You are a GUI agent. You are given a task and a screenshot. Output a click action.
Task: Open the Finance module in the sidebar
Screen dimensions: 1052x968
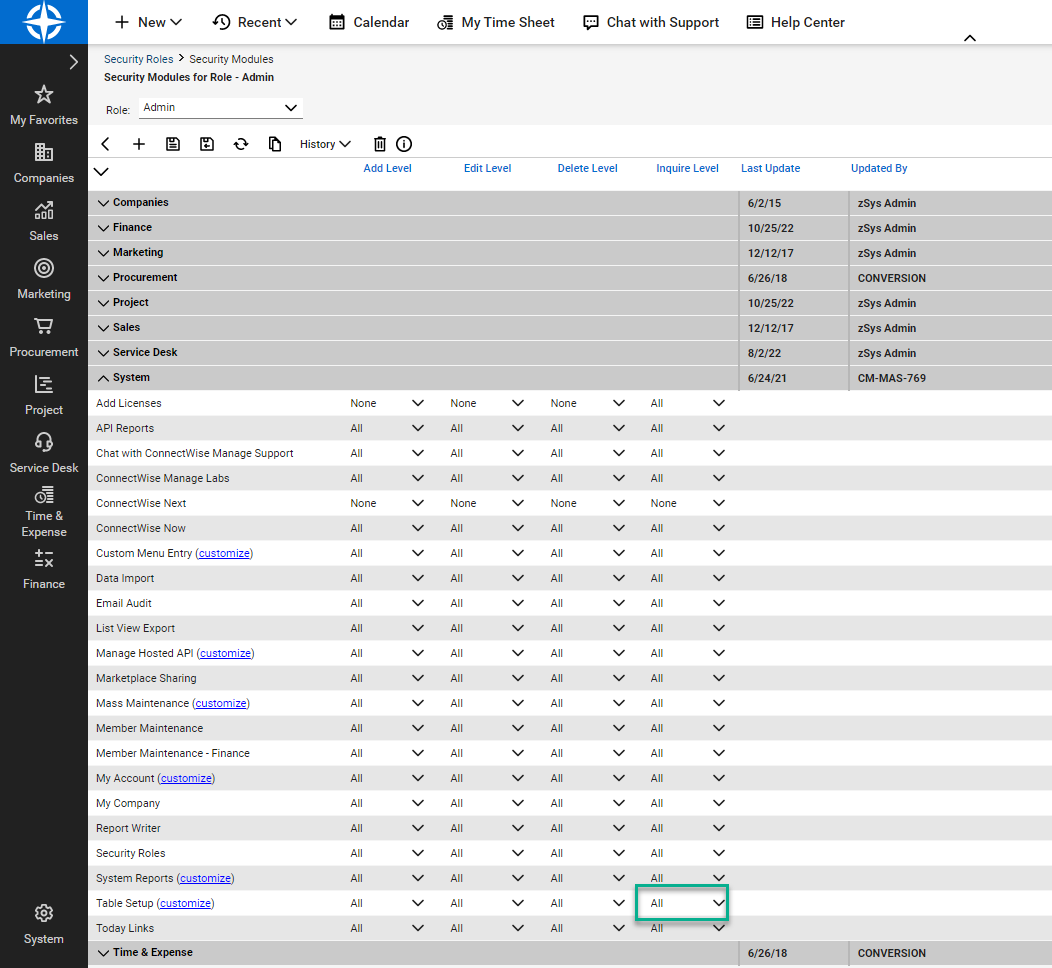[44, 570]
